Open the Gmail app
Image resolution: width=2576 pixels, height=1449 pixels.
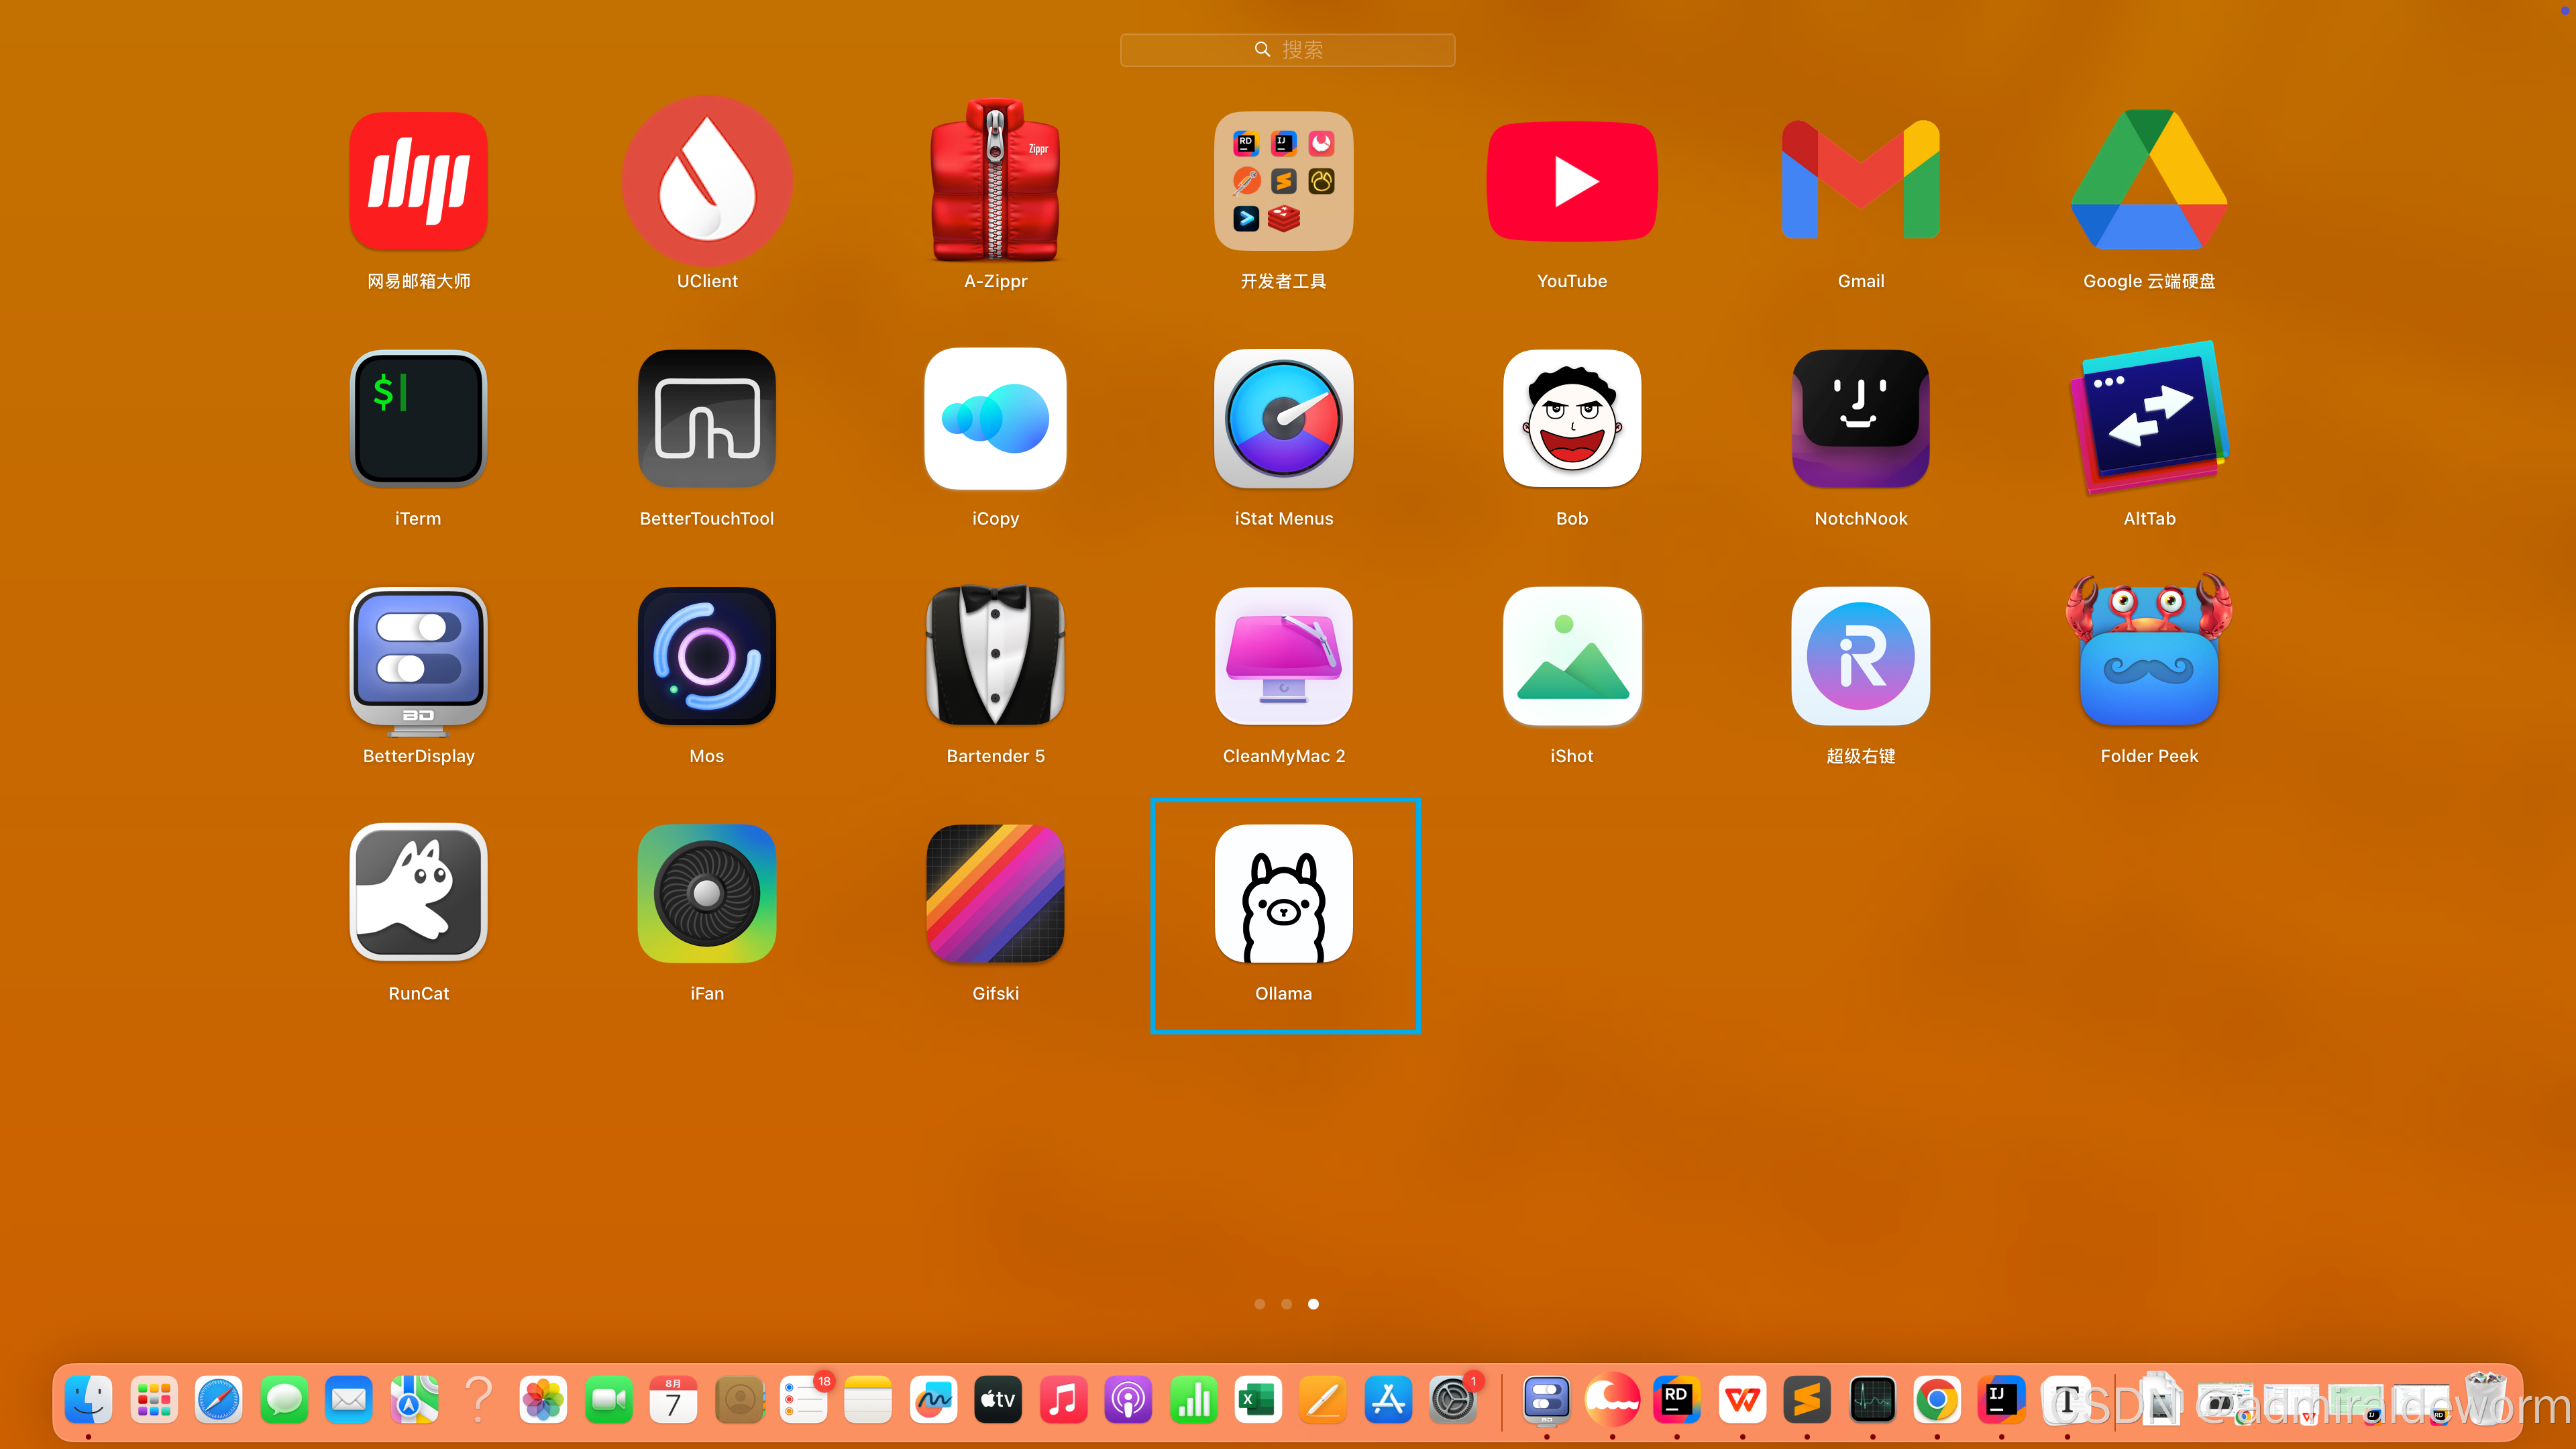pyautogui.click(x=1860, y=181)
